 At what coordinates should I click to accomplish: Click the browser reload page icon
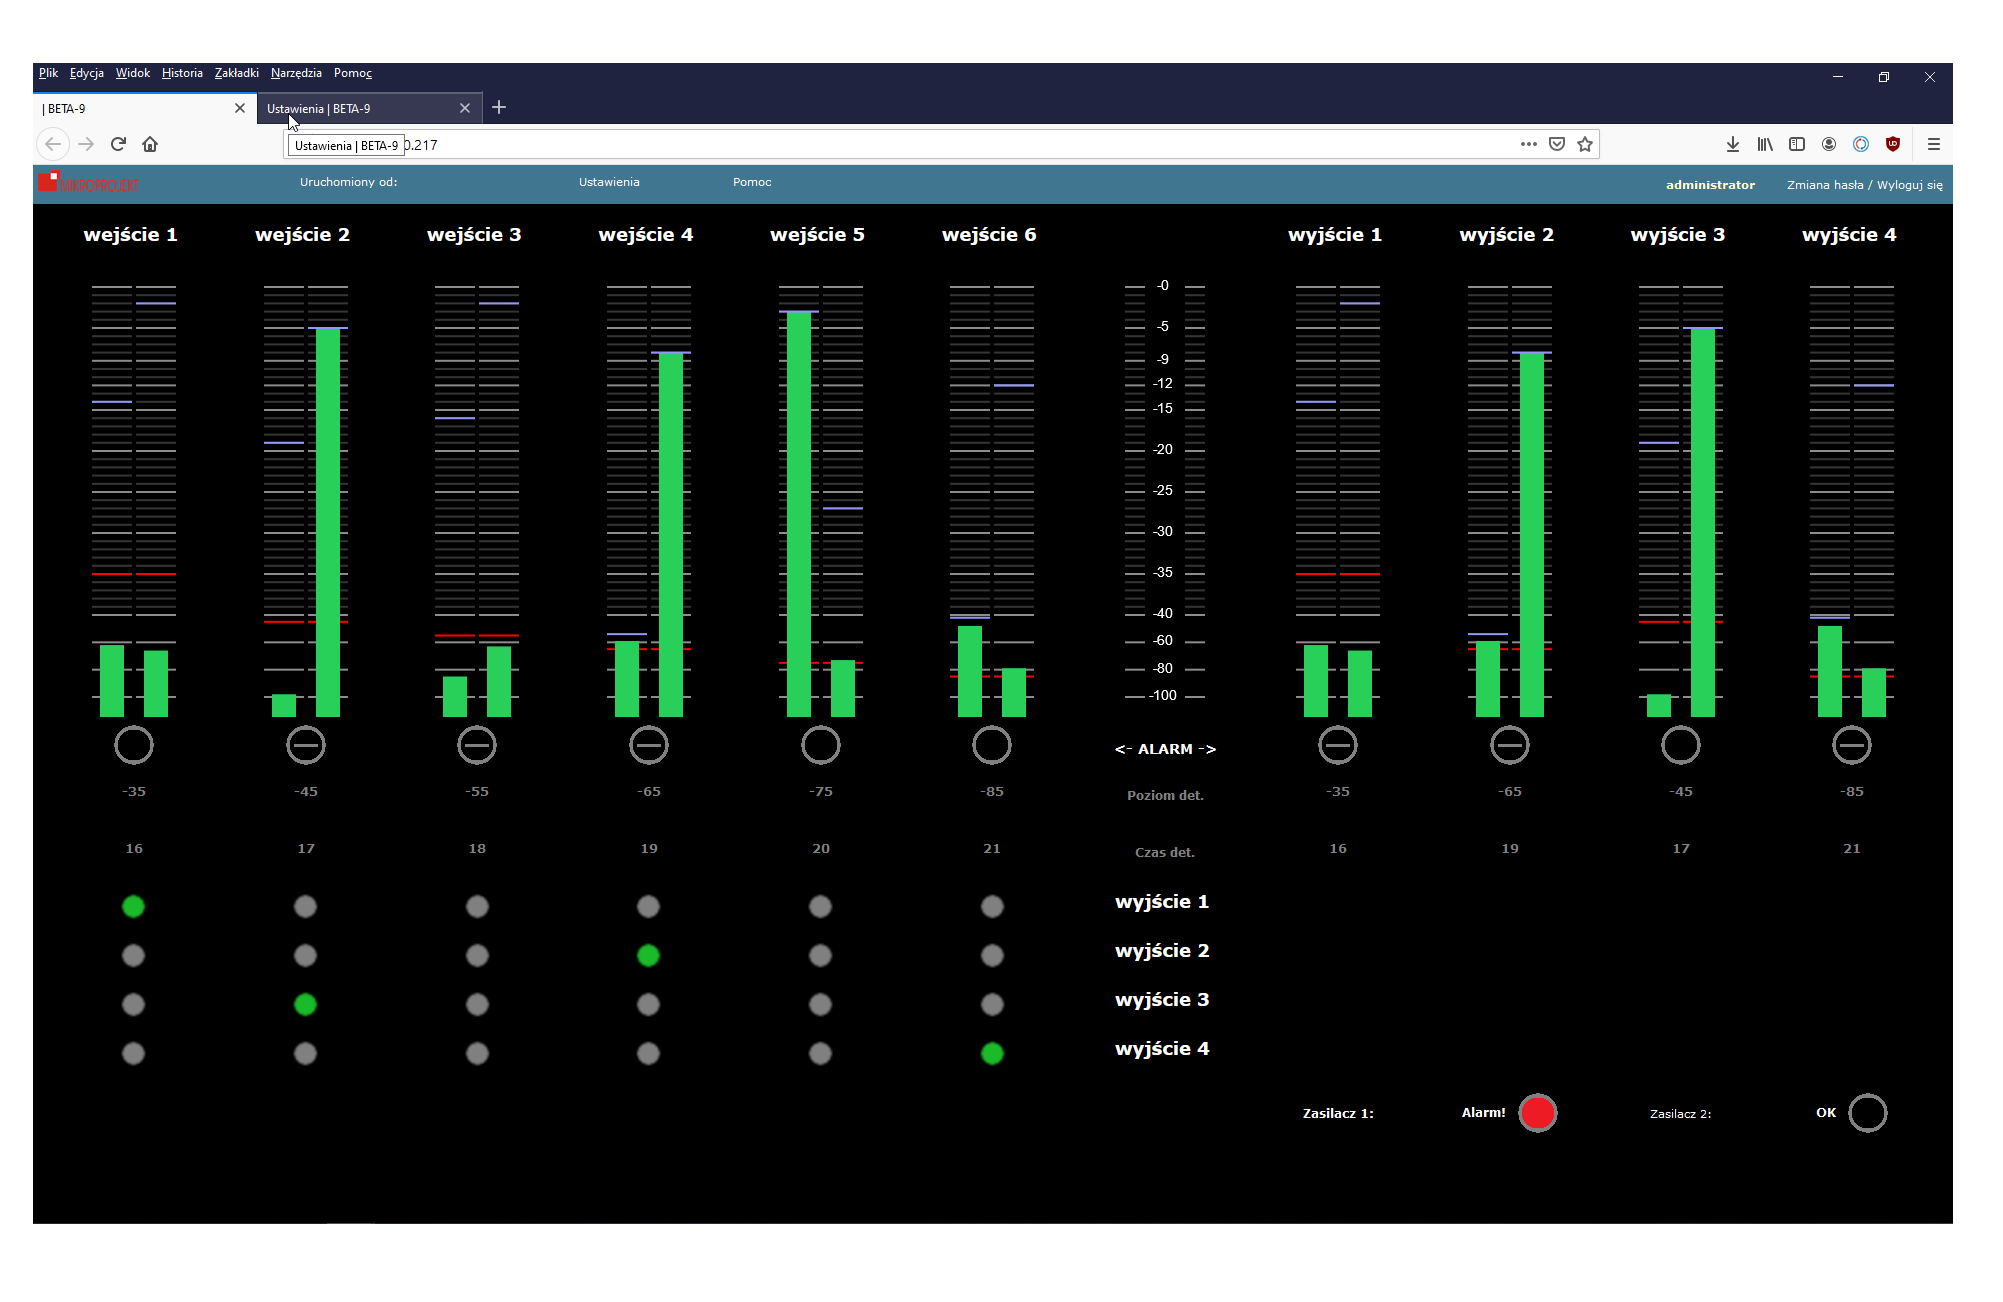point(118,144)
